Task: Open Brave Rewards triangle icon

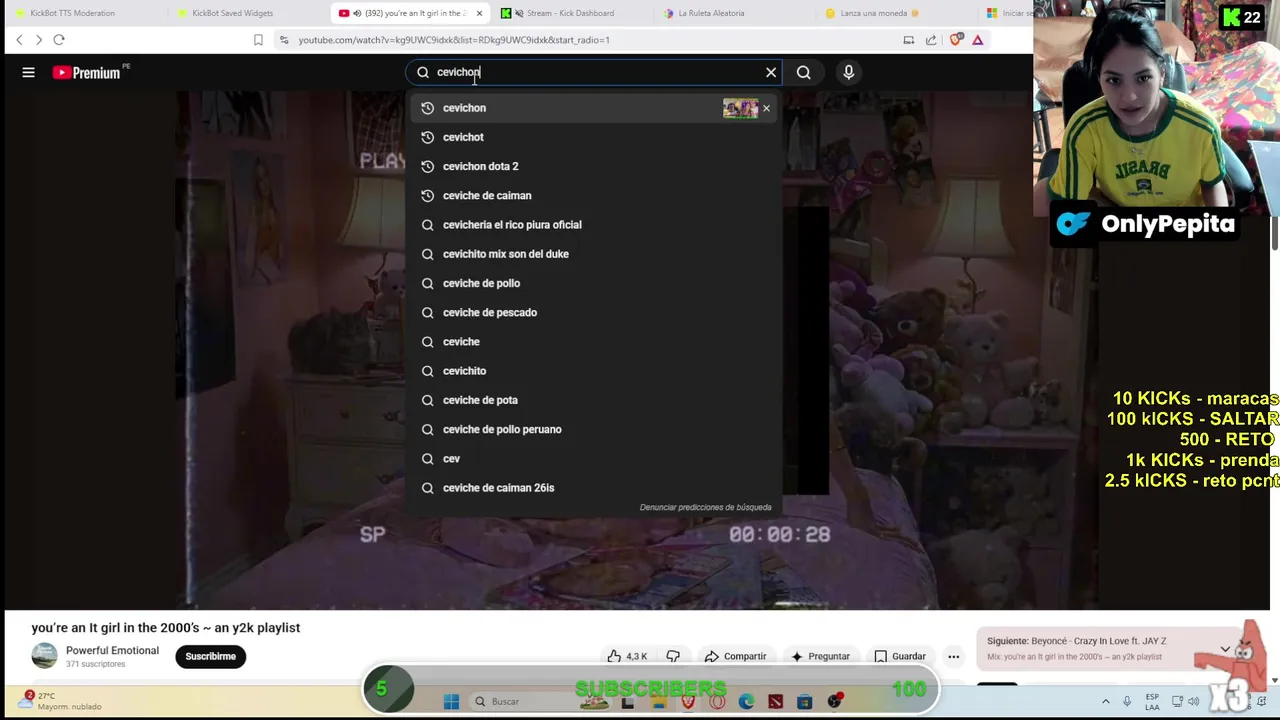Action: [978, 40]
